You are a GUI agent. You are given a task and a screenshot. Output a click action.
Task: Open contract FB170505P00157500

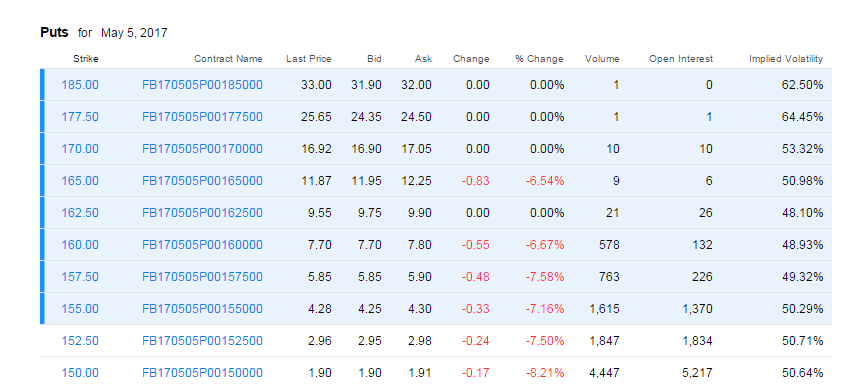[202, 277]
